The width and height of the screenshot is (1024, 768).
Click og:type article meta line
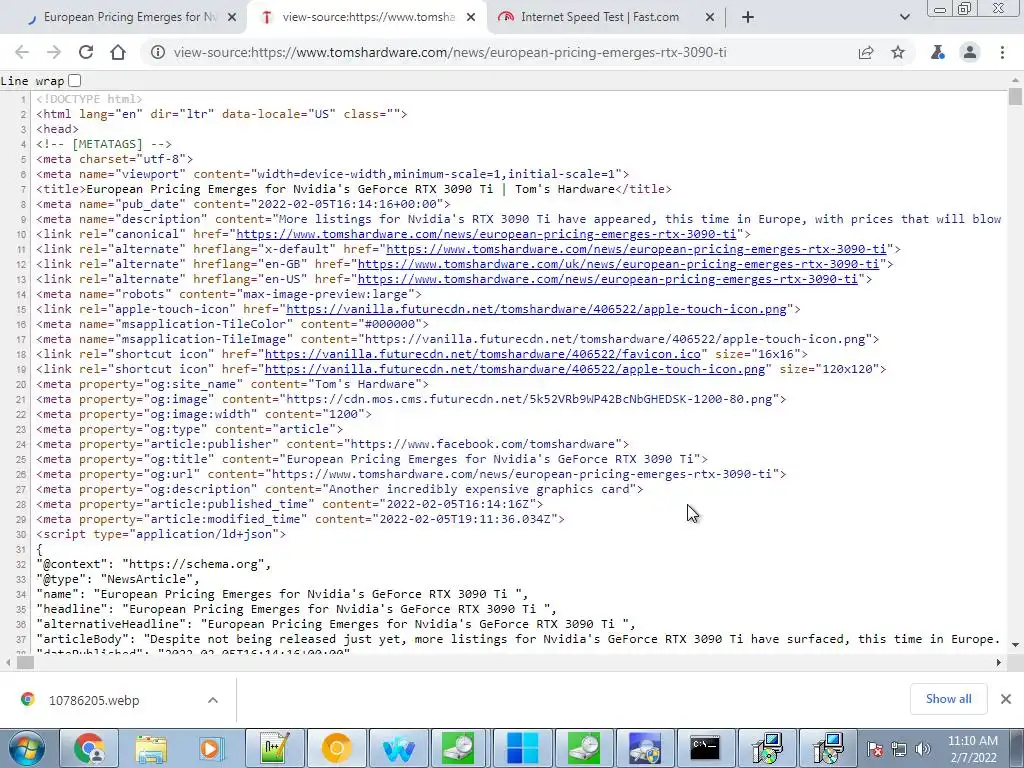[x=189, y=429]
